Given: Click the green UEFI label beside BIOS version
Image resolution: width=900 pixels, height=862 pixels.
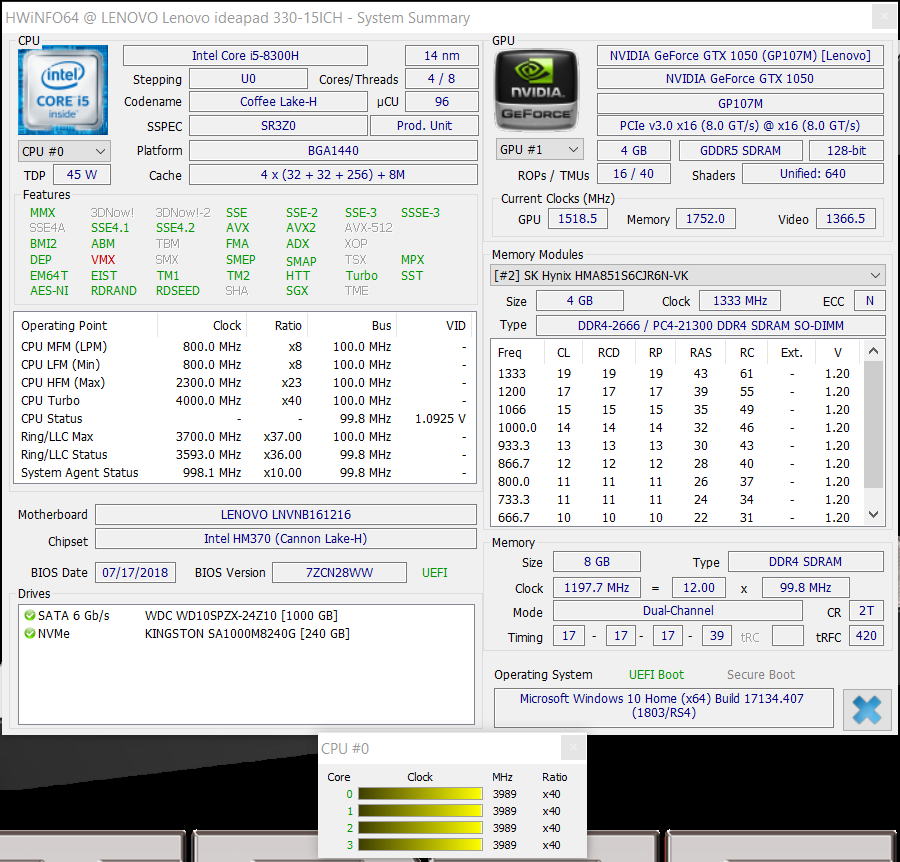Looking at the screenshot, I should (x=435, y=573).
